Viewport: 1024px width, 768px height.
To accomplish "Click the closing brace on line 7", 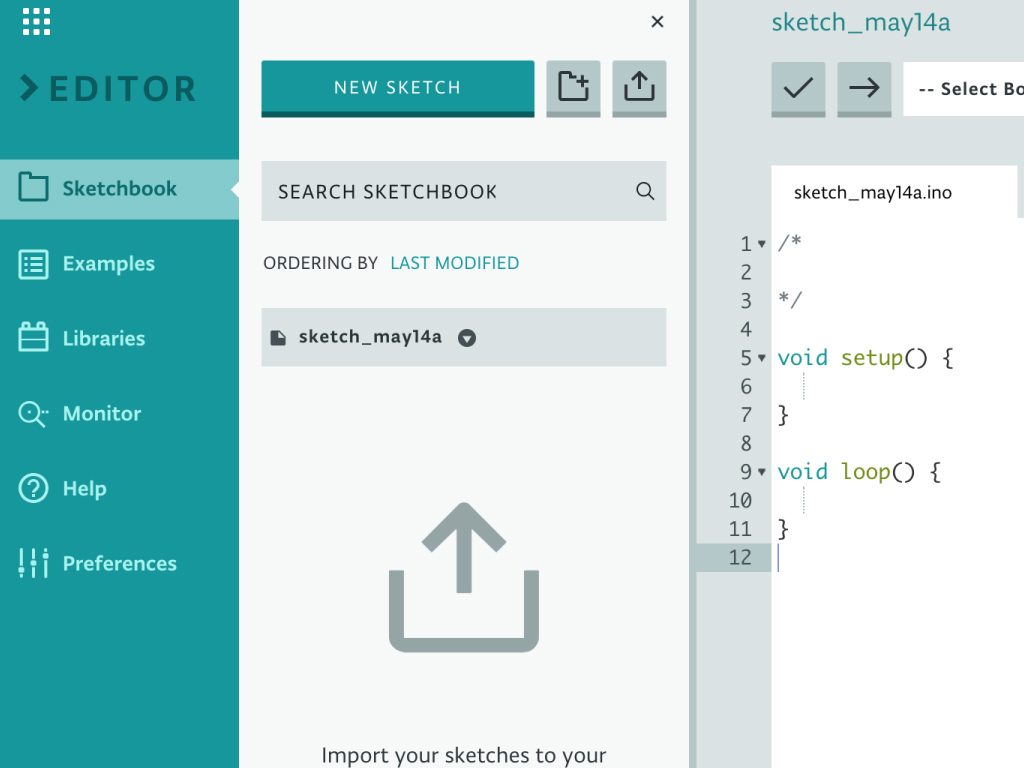I will 783,415.
